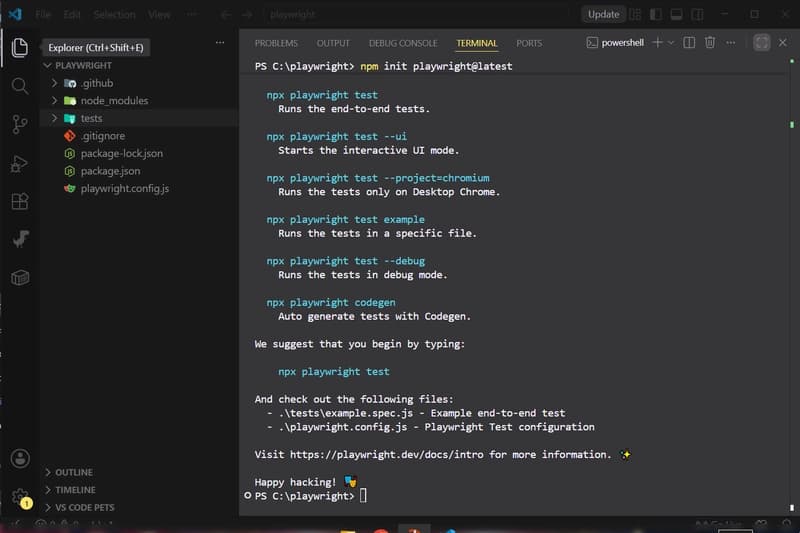Viewport: 800px width, 533px height.
Task: Go back with the left arrow
Action: tap(226, 15)
